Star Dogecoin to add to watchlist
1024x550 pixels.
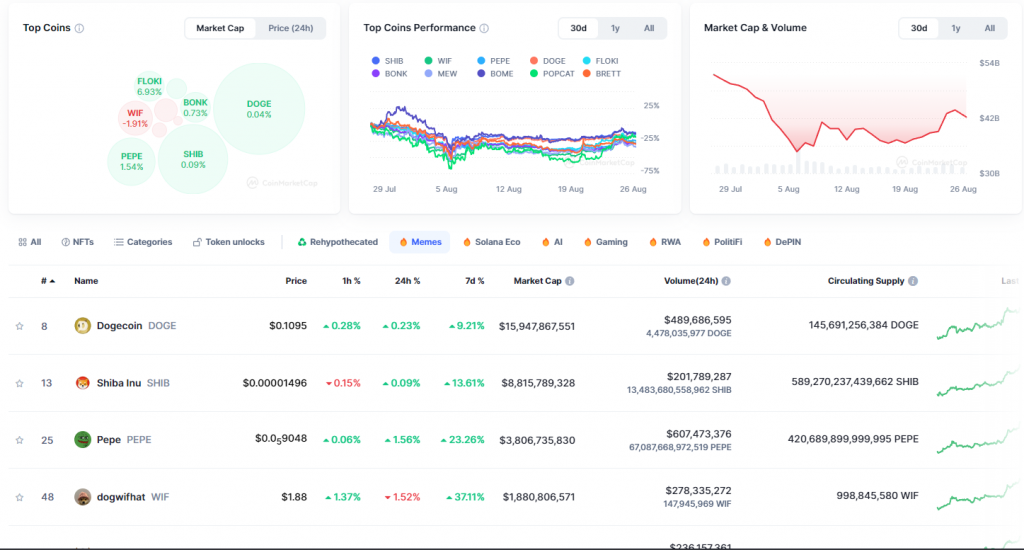pyautogui.click(x=20, y=326)
